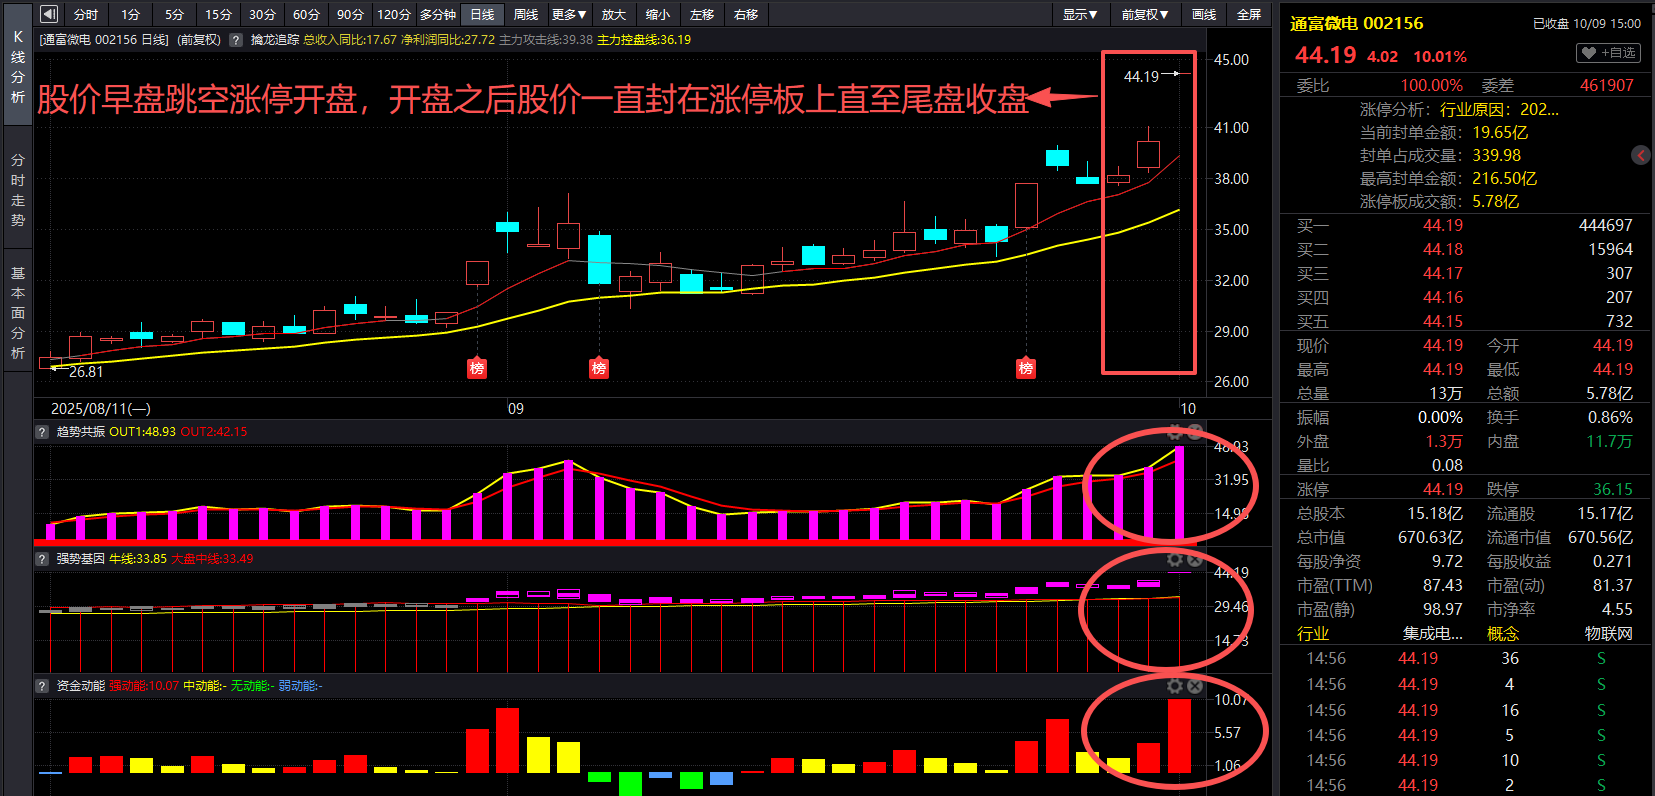This screenshot has width=1655, height=796.
Task: Click the 趋势共振 indicator title
Action: [80, 432]
